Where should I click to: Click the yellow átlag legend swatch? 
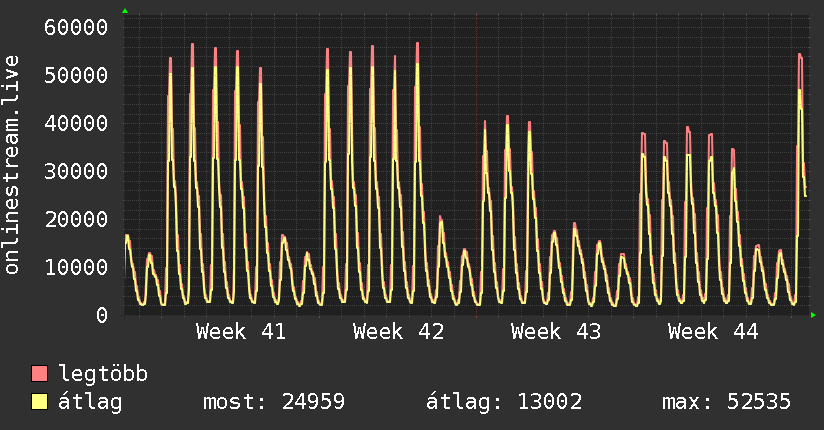39,401
